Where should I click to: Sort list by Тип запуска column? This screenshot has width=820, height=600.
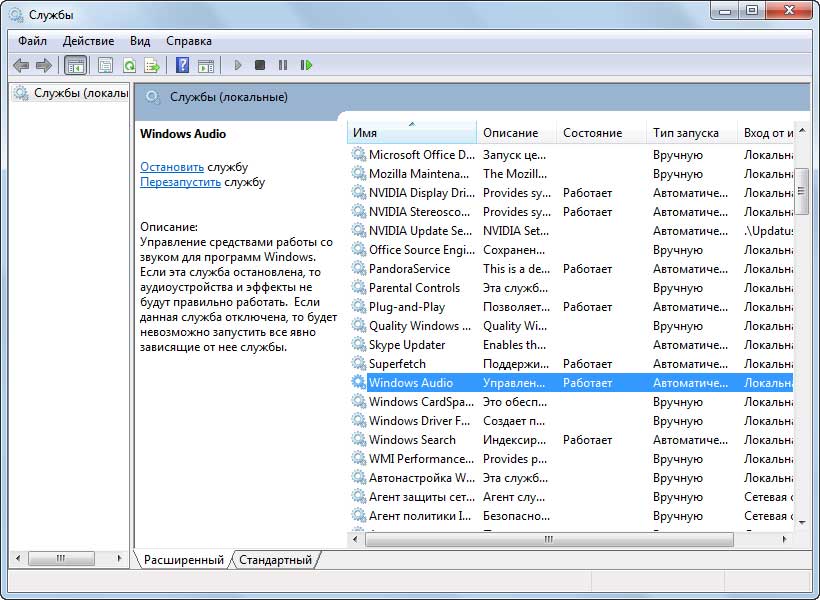click(x=686, y=132)
